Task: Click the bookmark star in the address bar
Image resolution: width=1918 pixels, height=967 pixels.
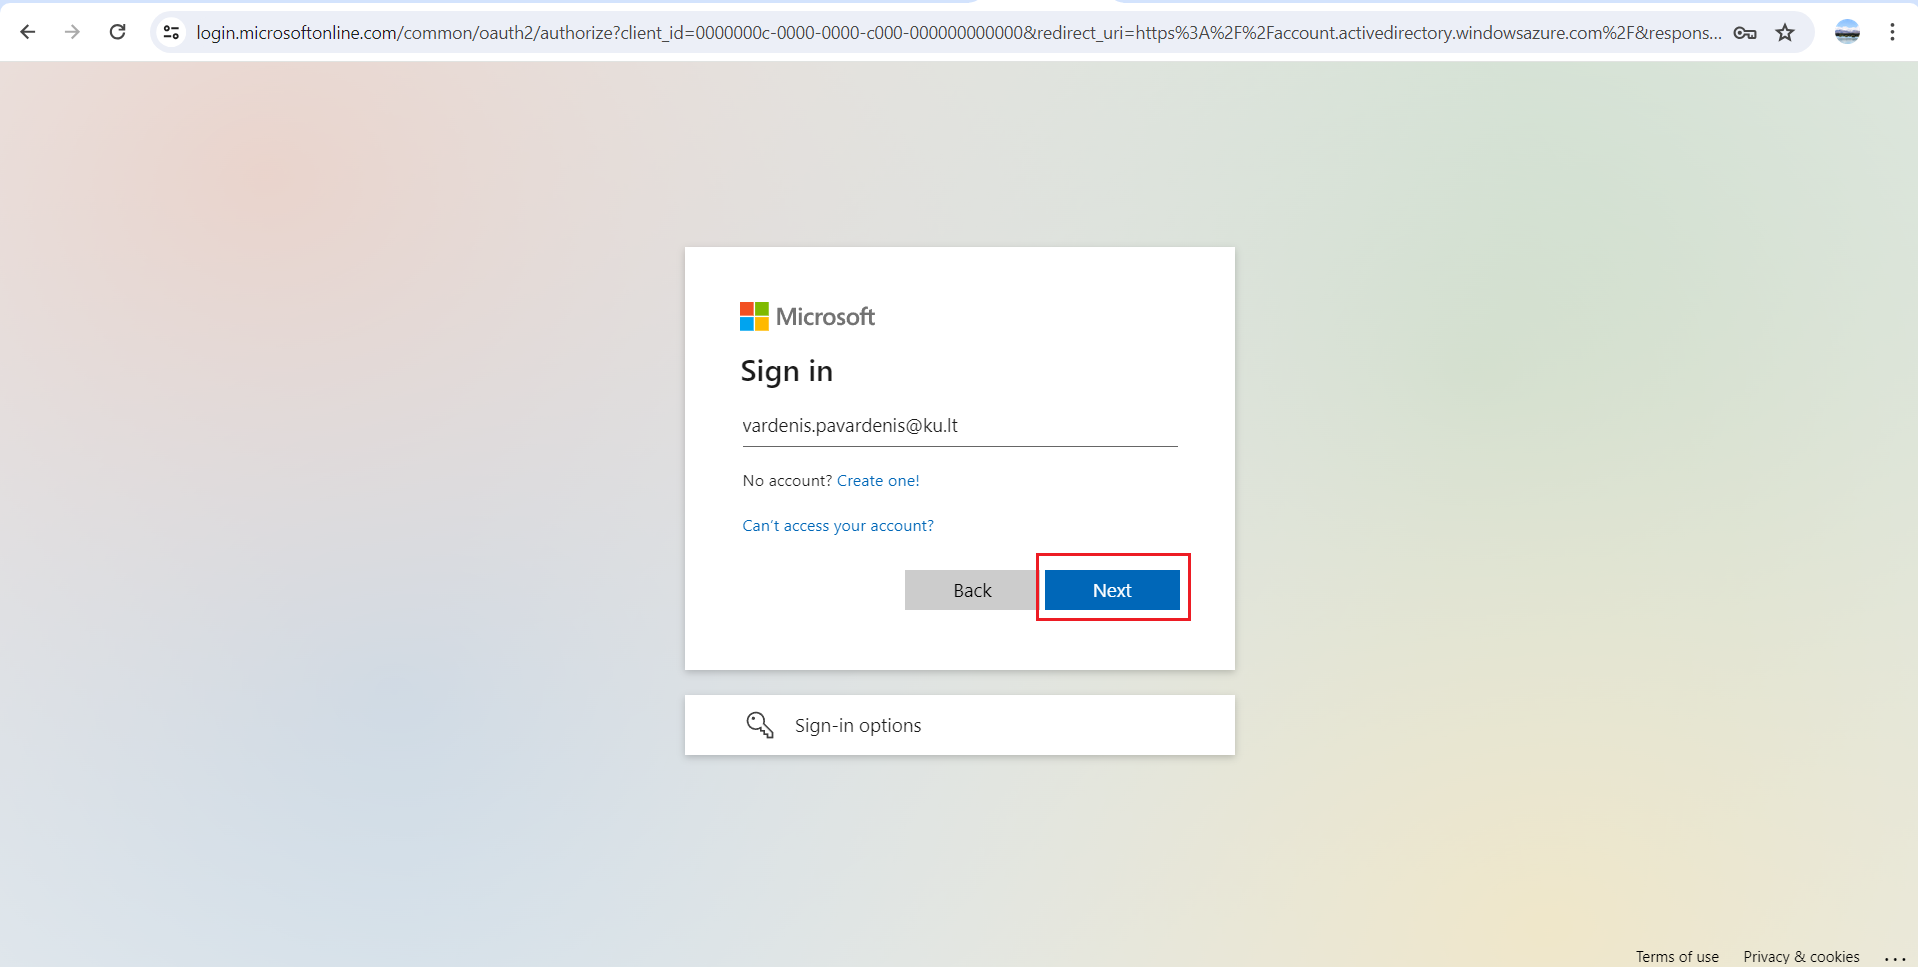Action: 1786,32
